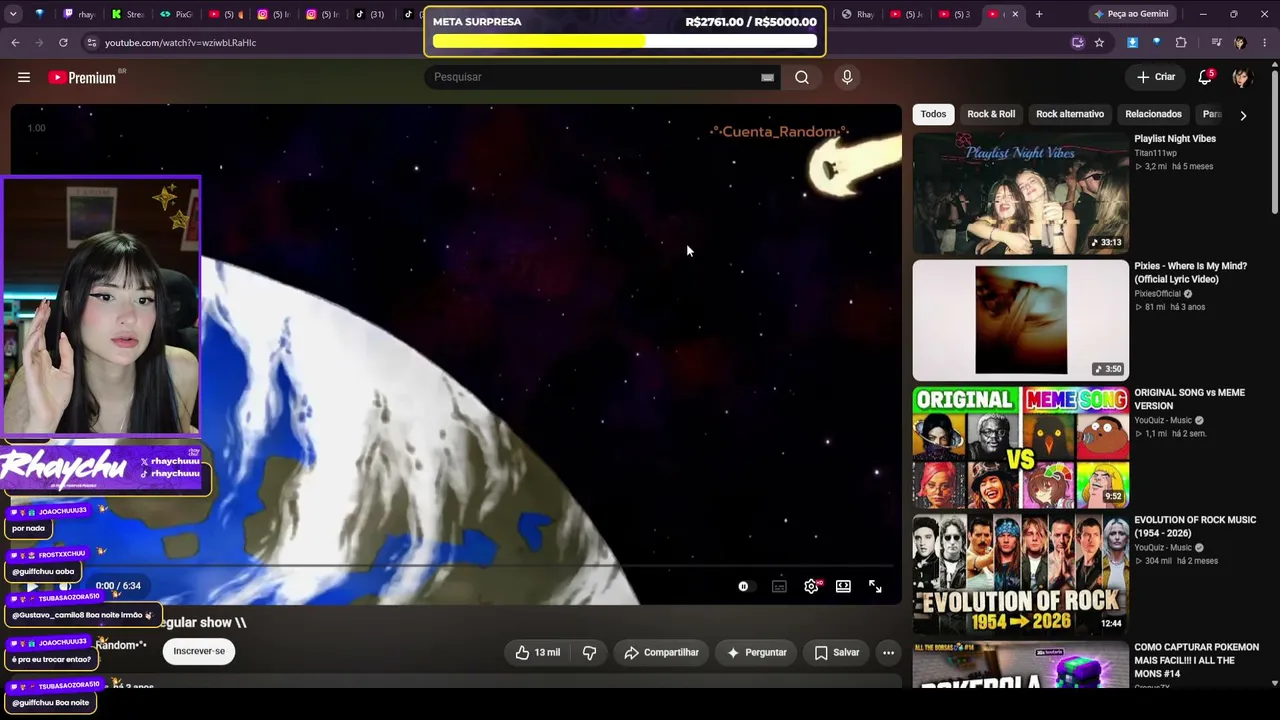Open the browser profile avatar in the toolbar

tap(1240, 43)
